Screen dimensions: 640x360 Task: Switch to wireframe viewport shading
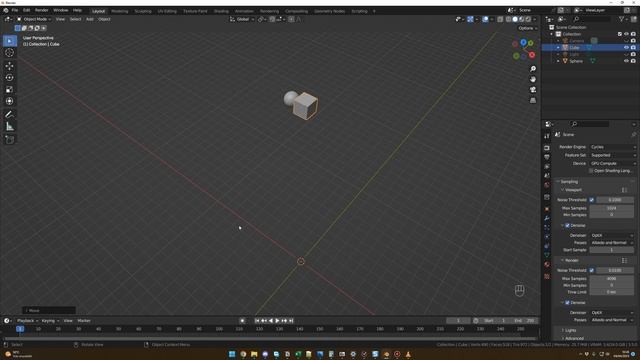pos(509,19)
